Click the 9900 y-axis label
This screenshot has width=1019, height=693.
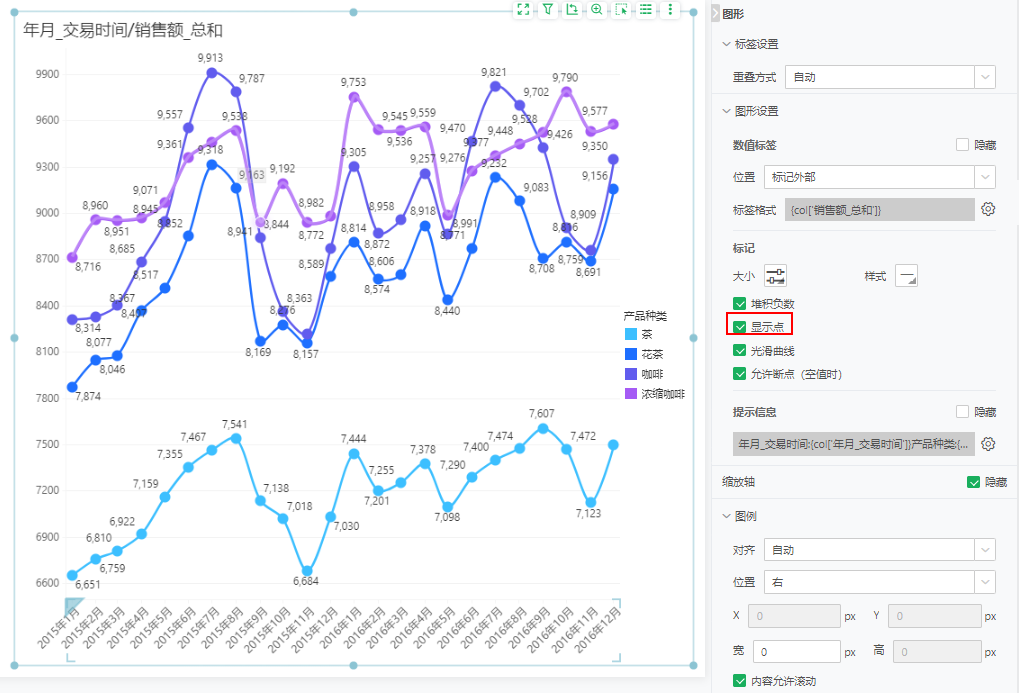coord(47,74)
